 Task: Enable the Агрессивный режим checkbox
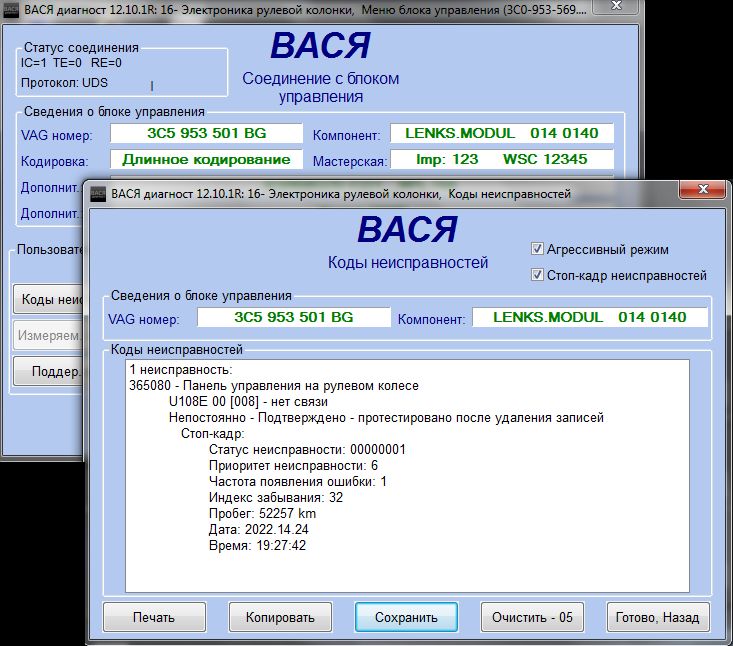[x=538, y=249]
